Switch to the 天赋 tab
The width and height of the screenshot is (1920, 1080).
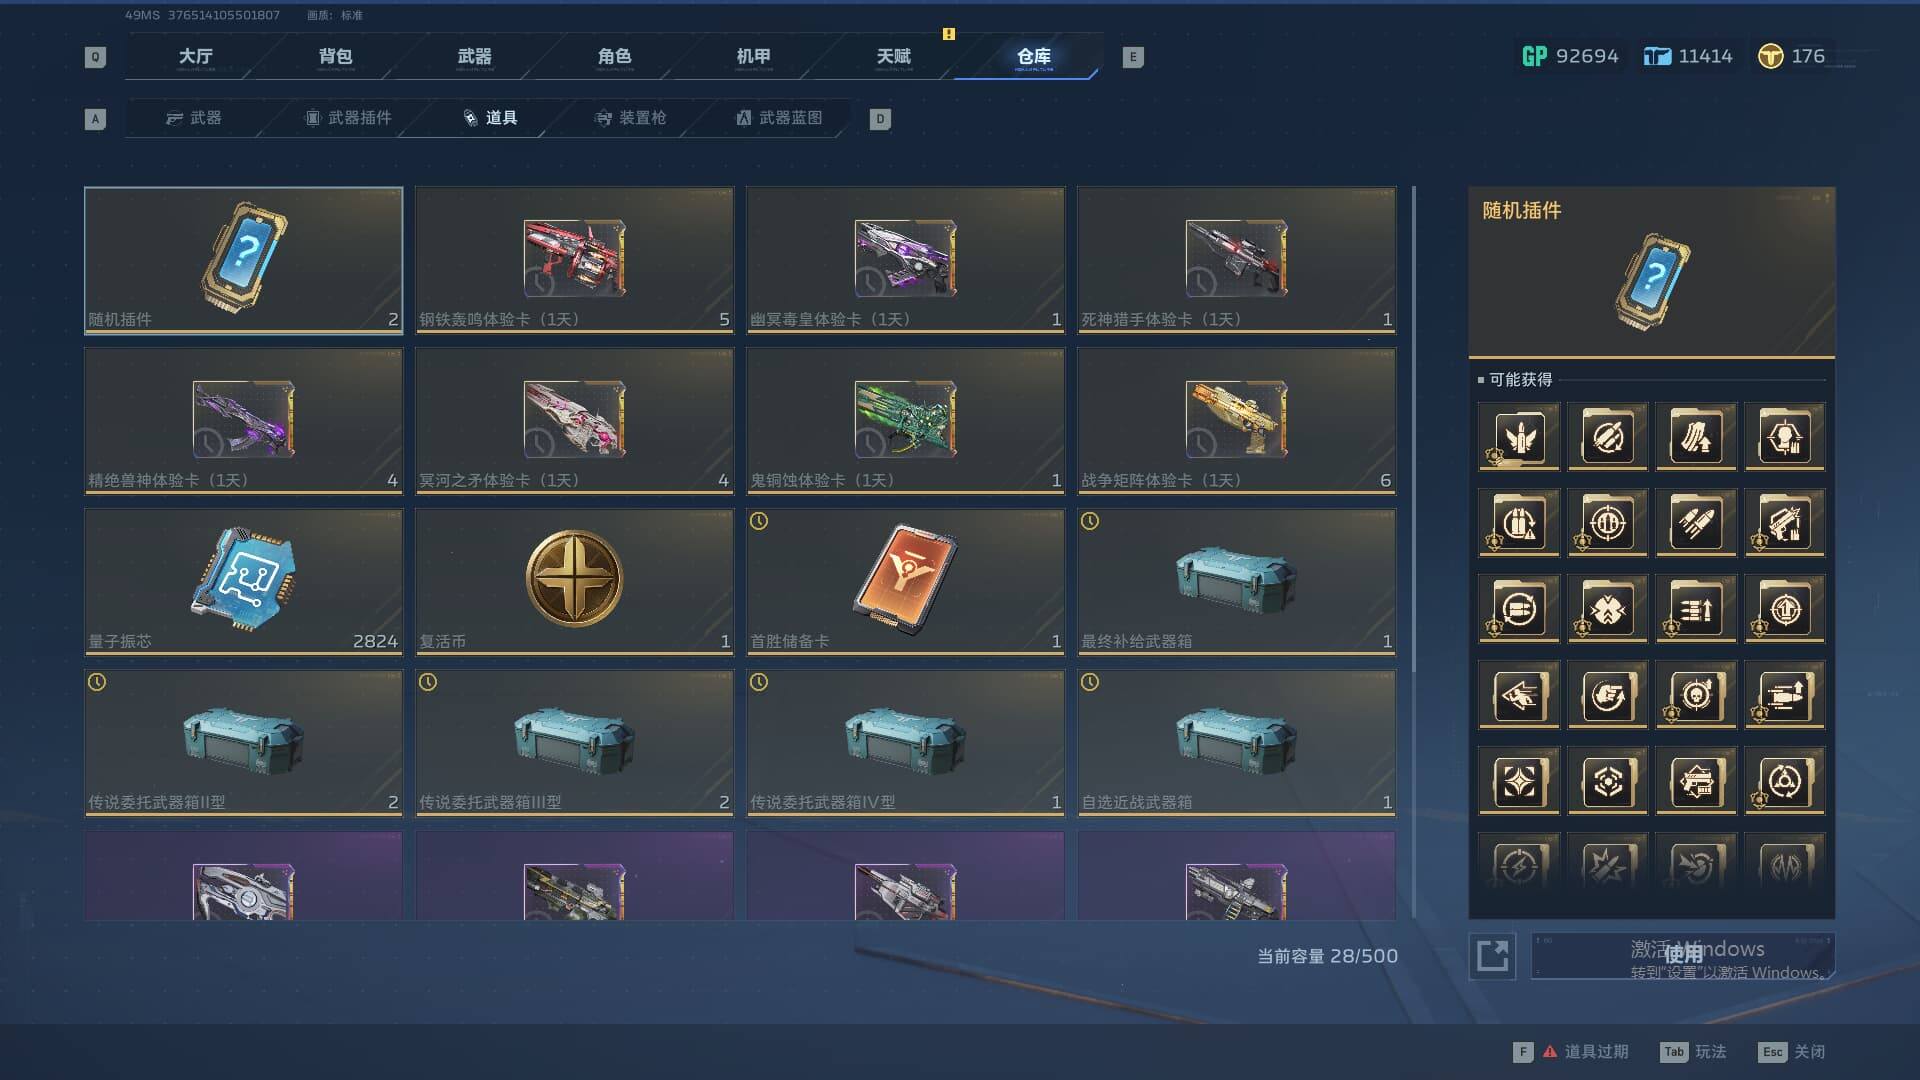tap(893, 57)
